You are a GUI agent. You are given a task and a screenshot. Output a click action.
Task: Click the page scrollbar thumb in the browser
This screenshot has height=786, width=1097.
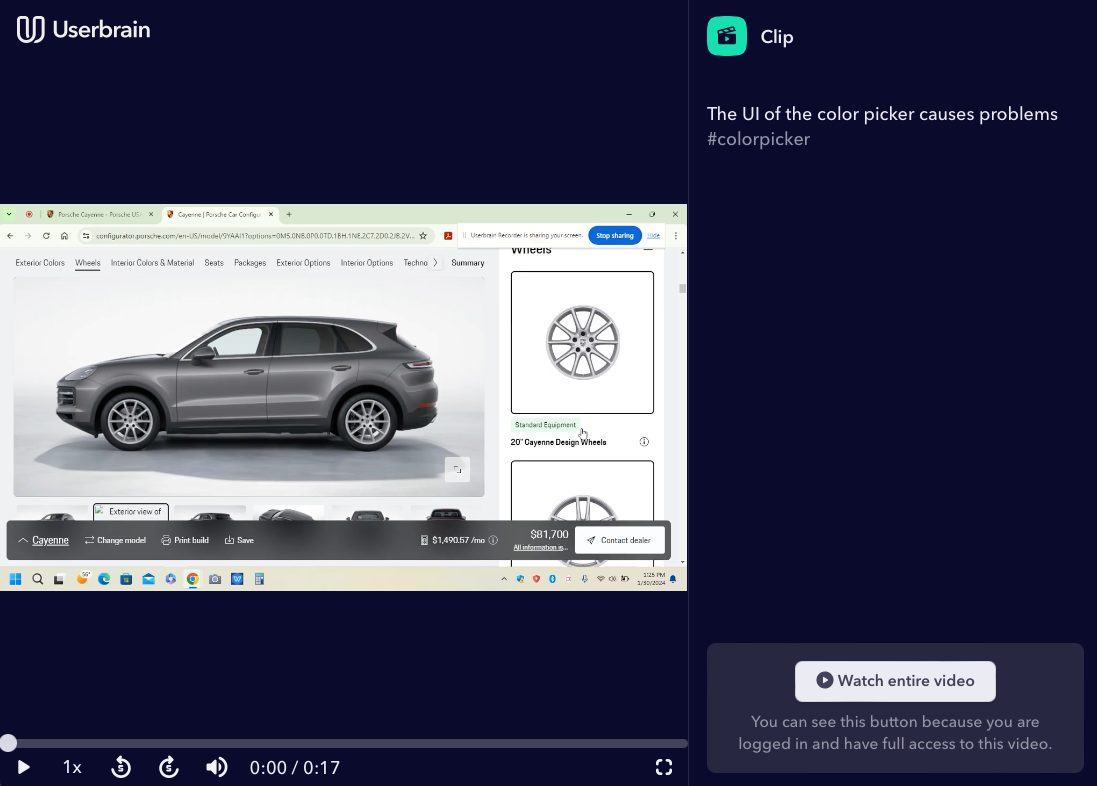click(682, 288)
